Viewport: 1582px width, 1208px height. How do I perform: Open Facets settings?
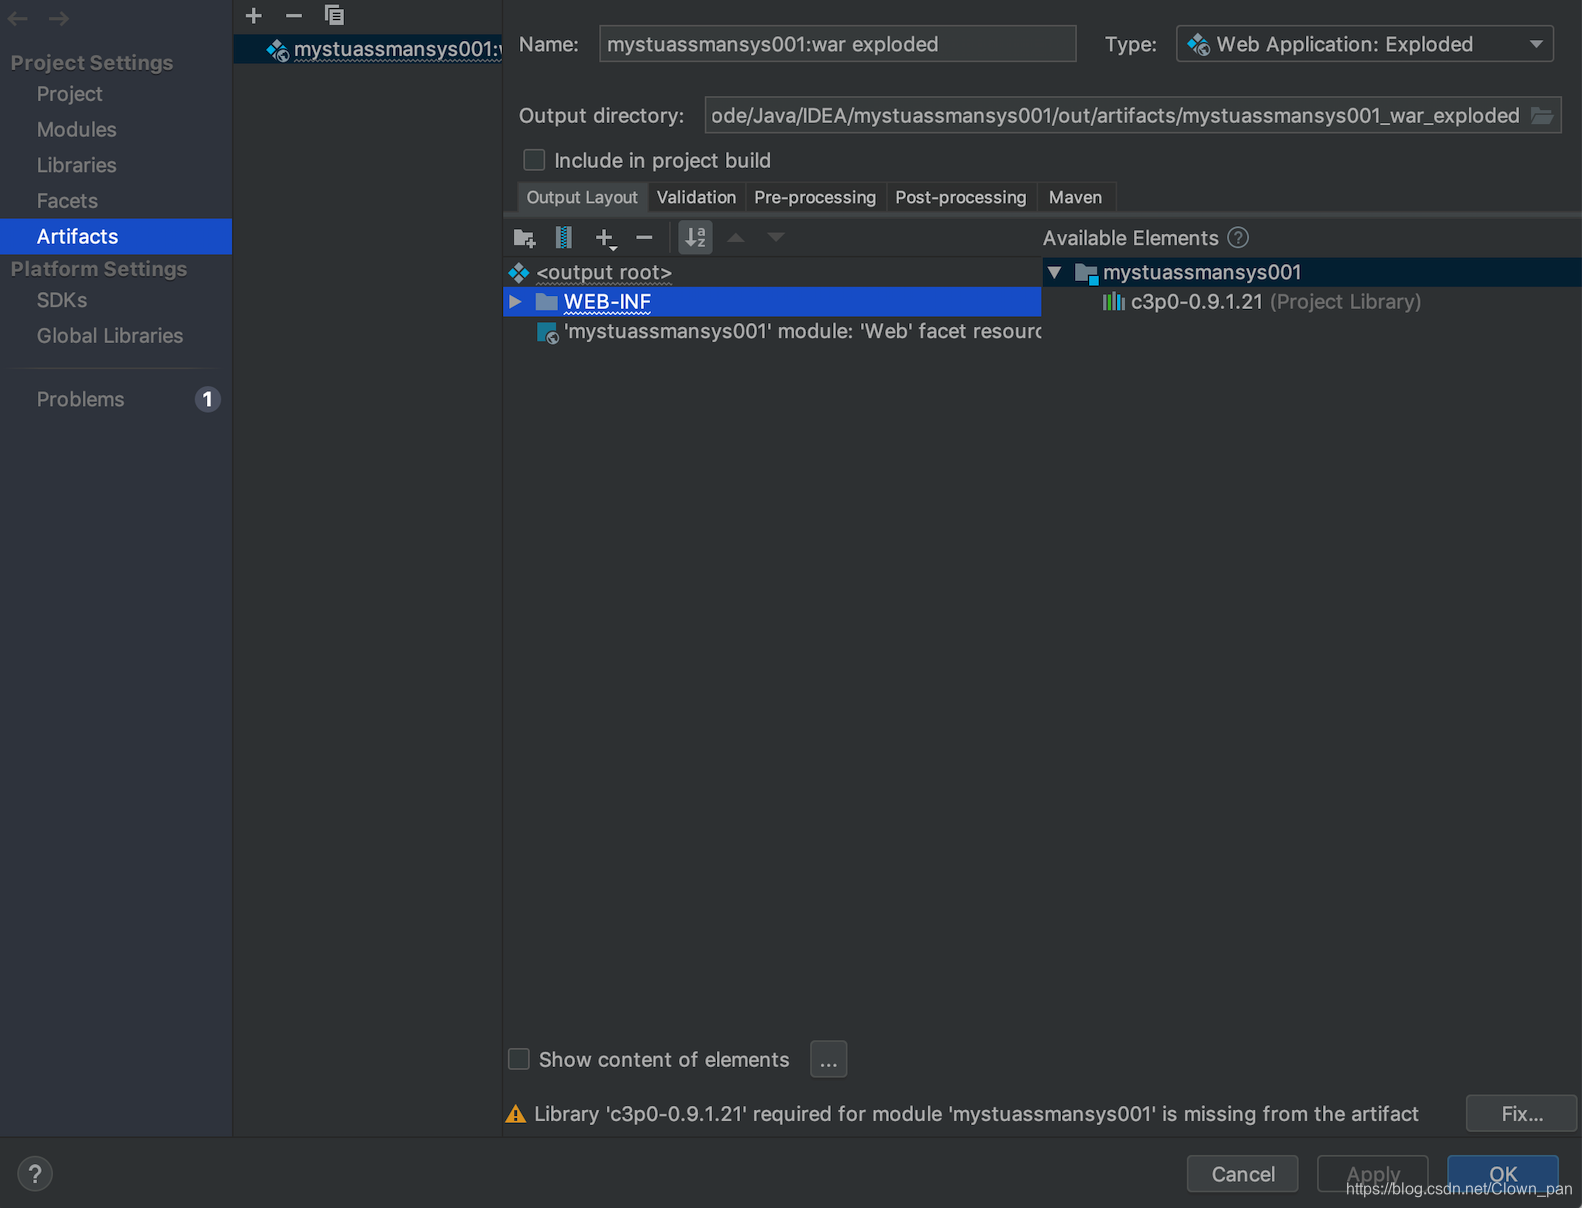[x=67, y=201]
